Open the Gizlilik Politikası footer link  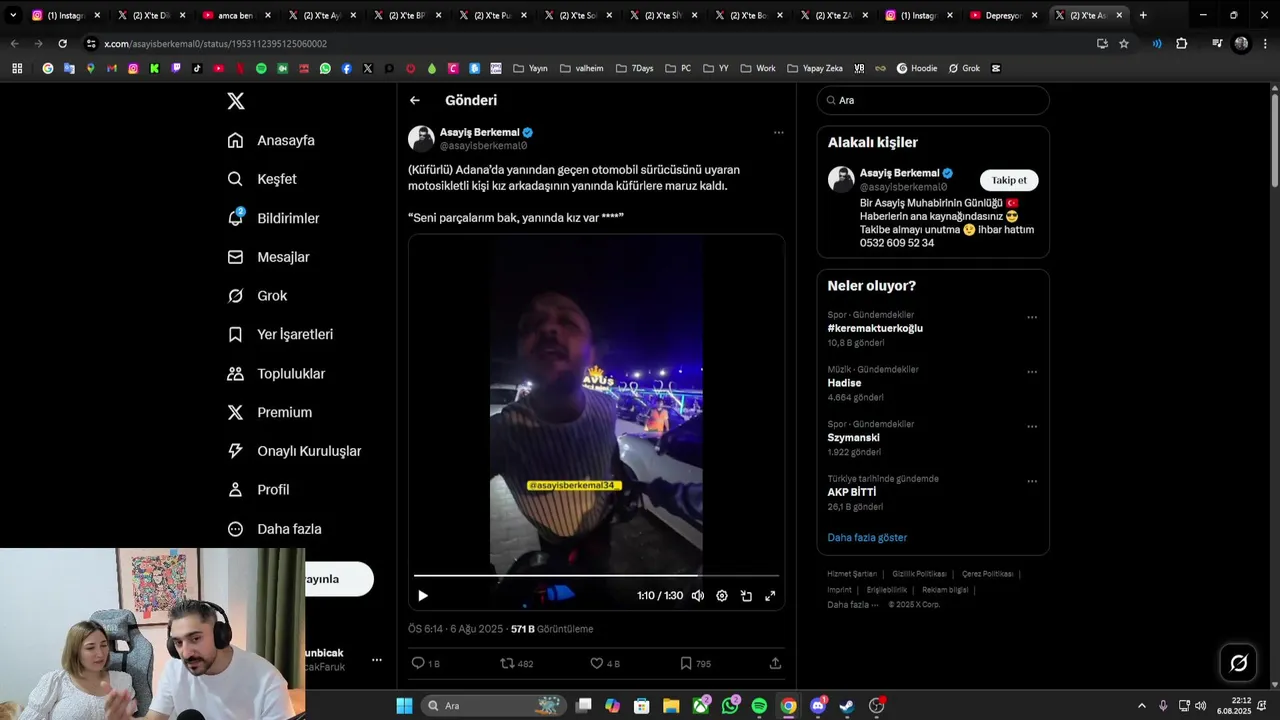[919, 574]
